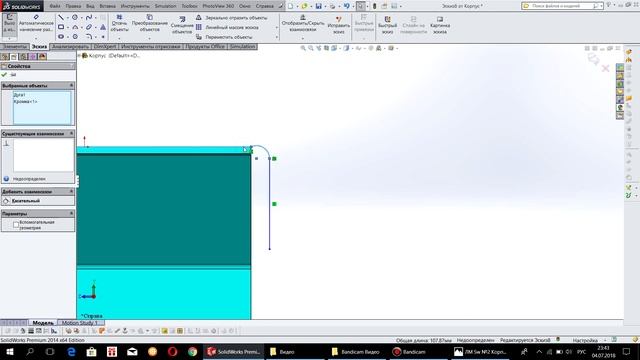Select the Rectangle sketch tool
Screen dimensions: 640x360
(x=61, y=27)
